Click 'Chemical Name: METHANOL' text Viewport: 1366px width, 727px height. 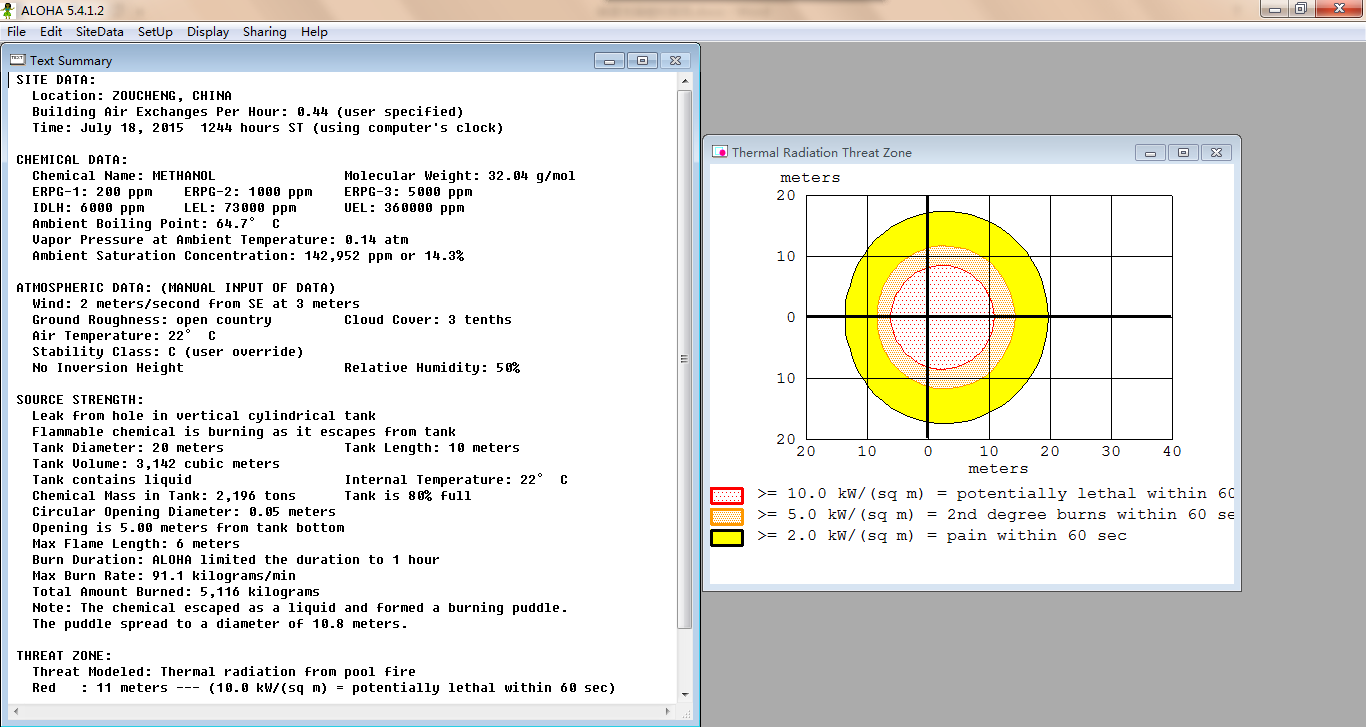pyautogui.click(x=124, y=176)
